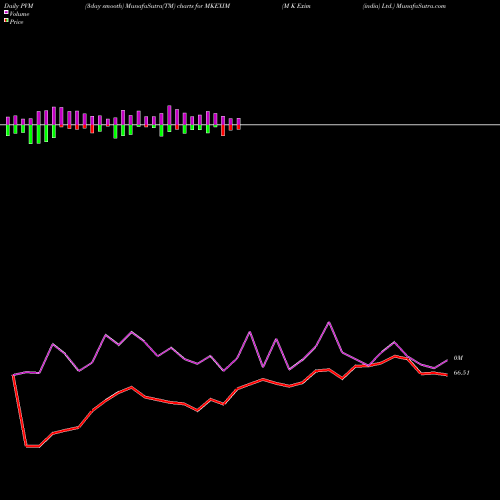Click the lowest flat trough of the red price line
This screenshot has width=500, height=500.
pyautogui.click(x=33, y=446)
